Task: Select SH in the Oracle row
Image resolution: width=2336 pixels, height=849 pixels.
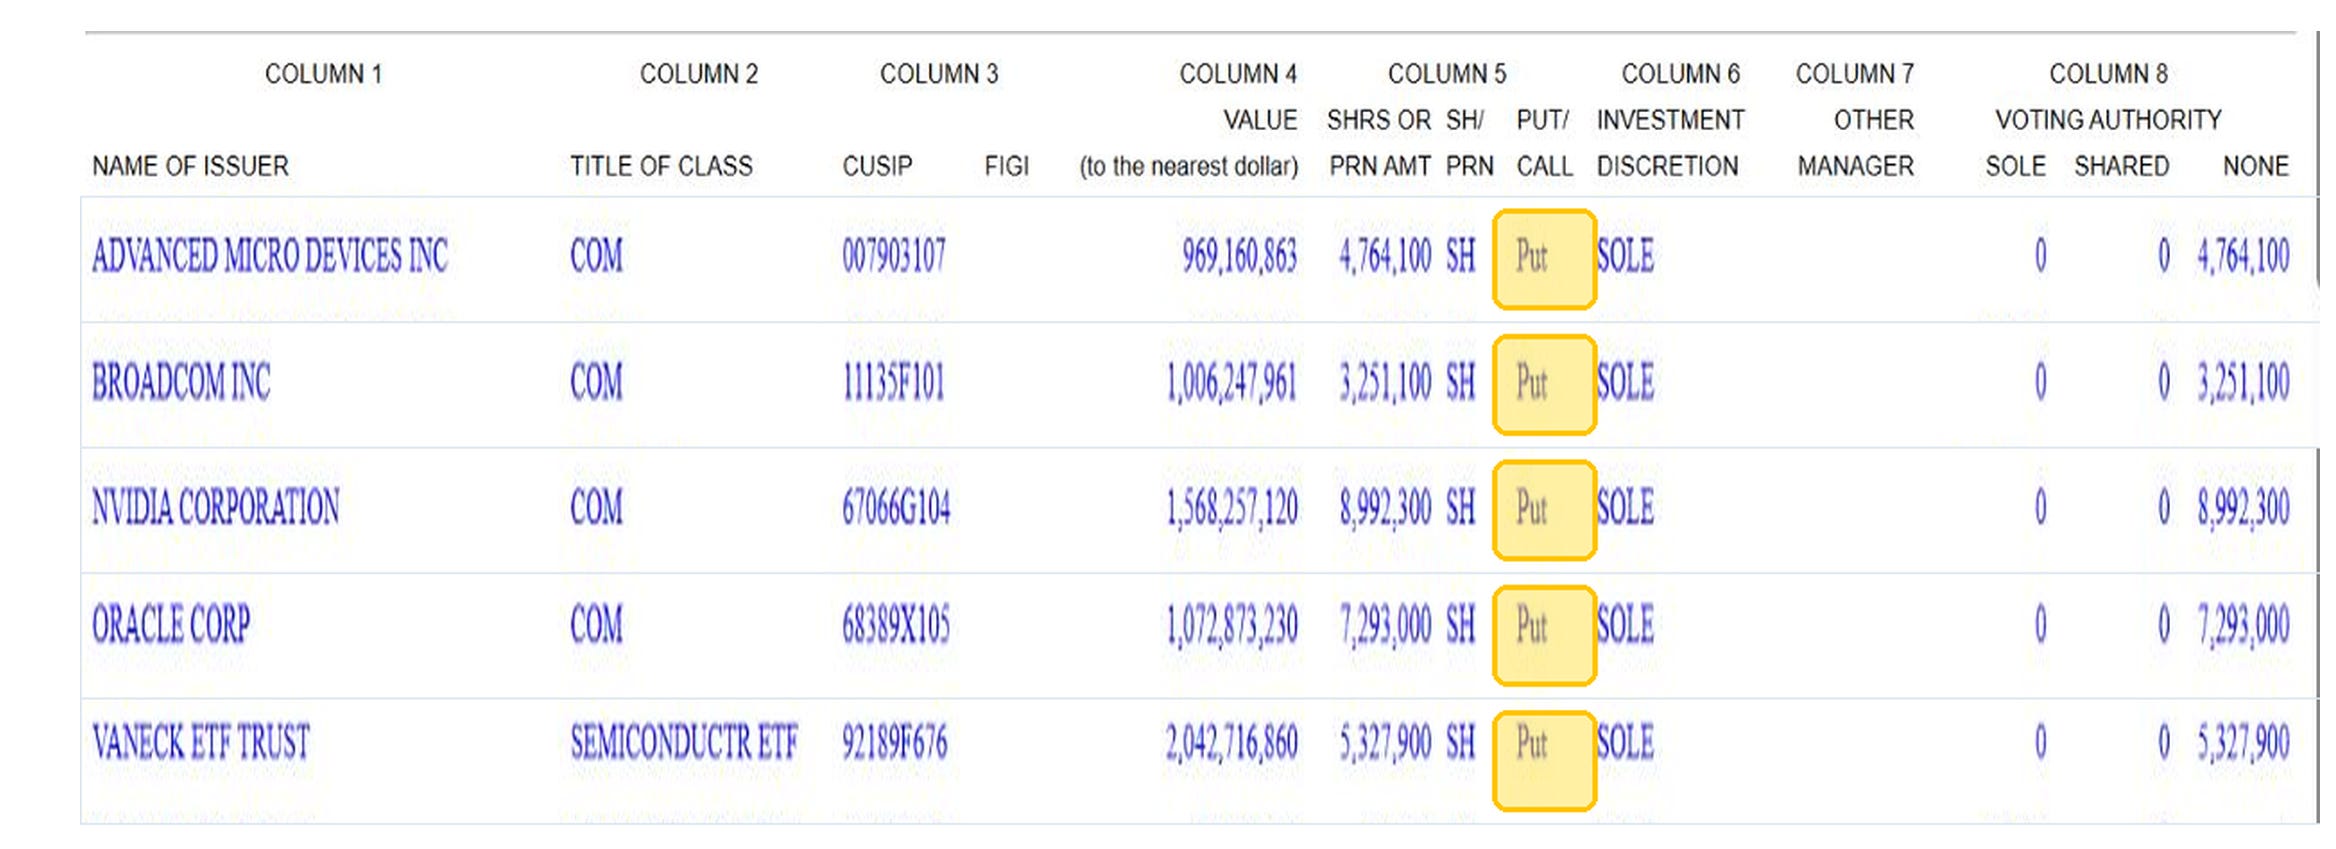Action: [1461, 625]
